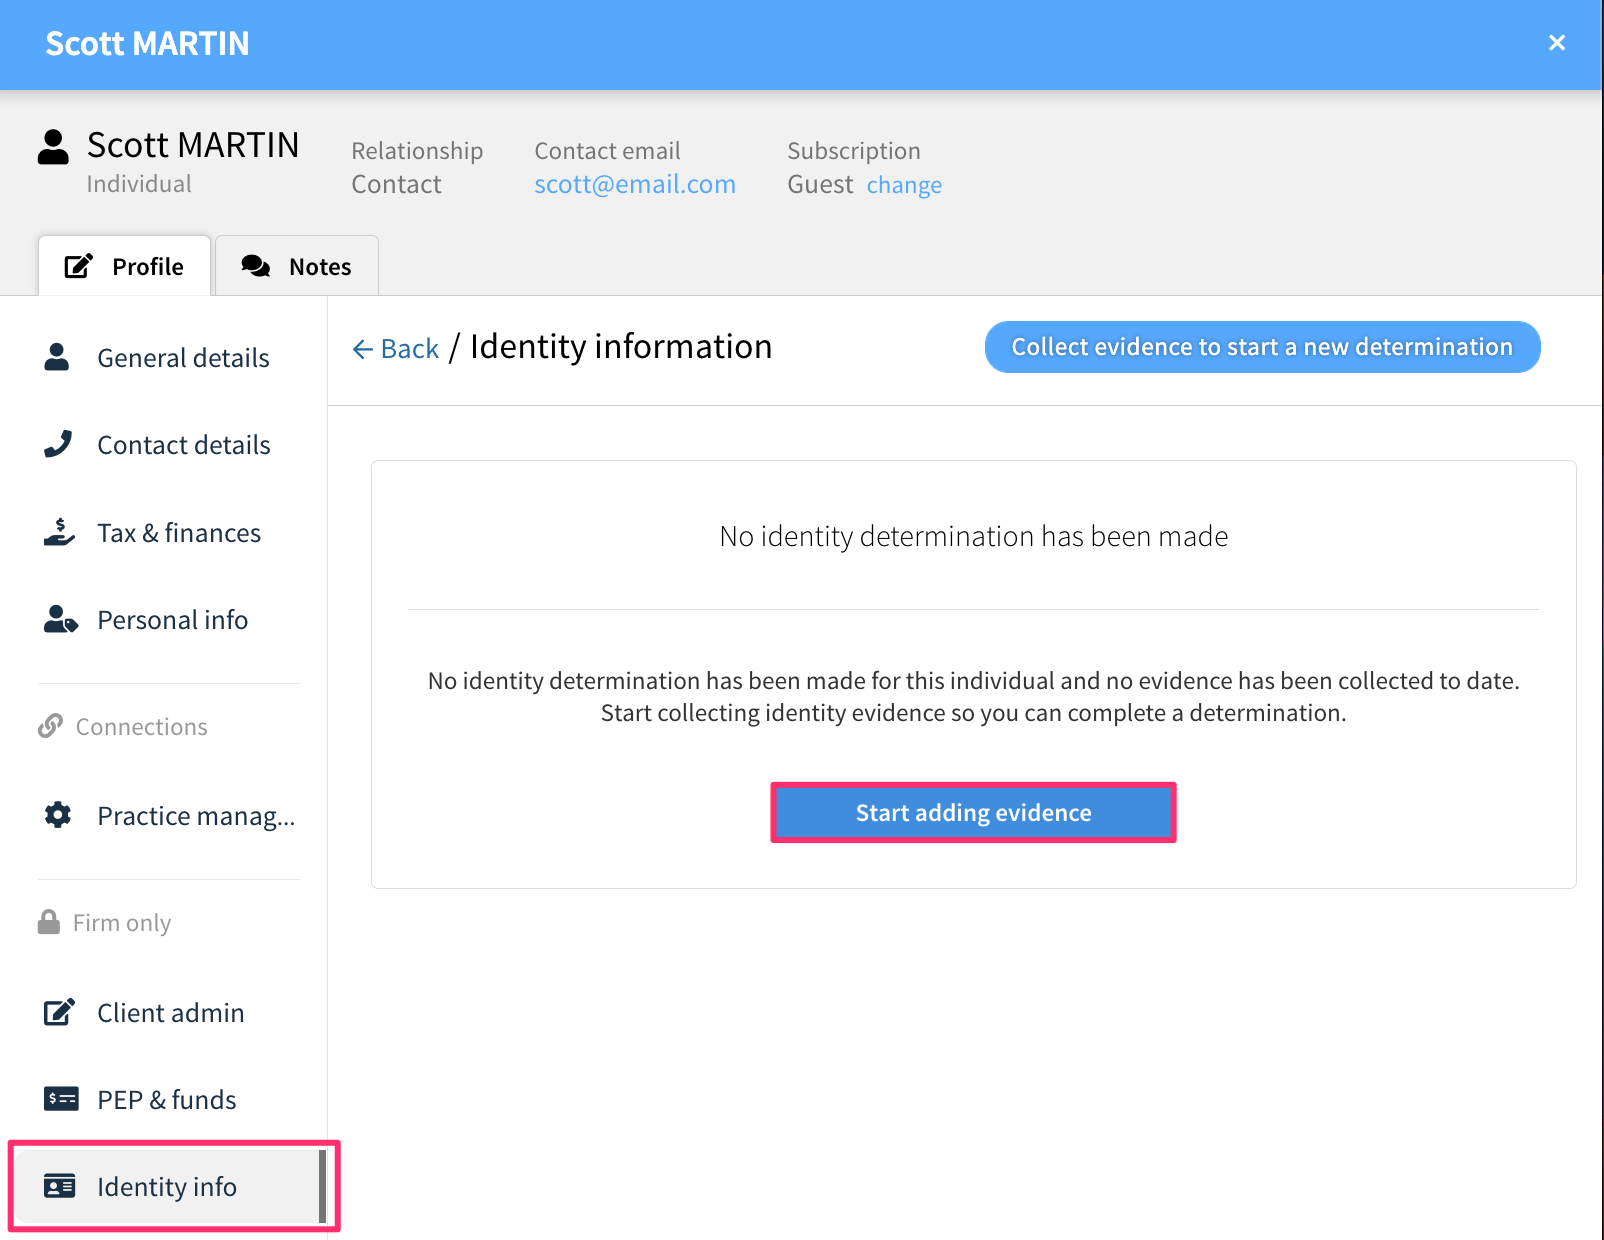Go Back from Identity information

[x=396, y=348]
